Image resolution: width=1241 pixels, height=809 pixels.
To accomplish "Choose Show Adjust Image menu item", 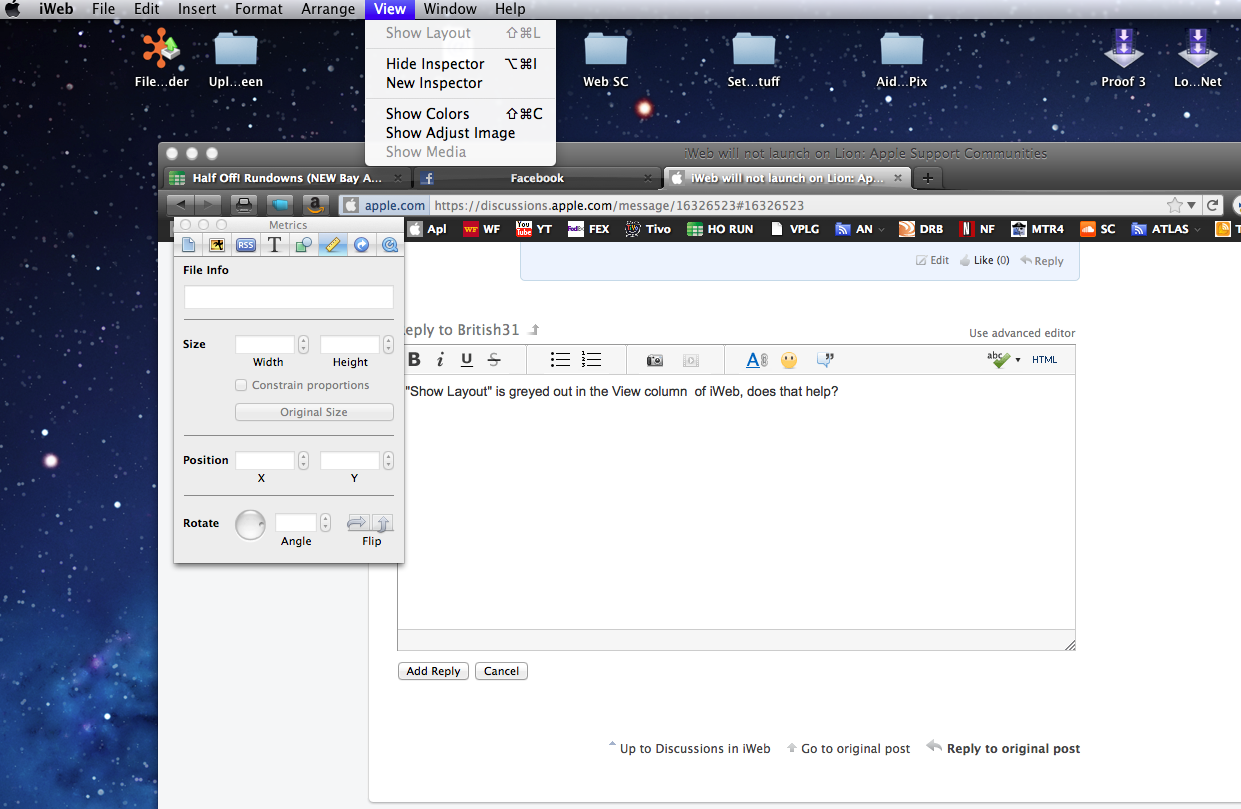I will [460, 133].
